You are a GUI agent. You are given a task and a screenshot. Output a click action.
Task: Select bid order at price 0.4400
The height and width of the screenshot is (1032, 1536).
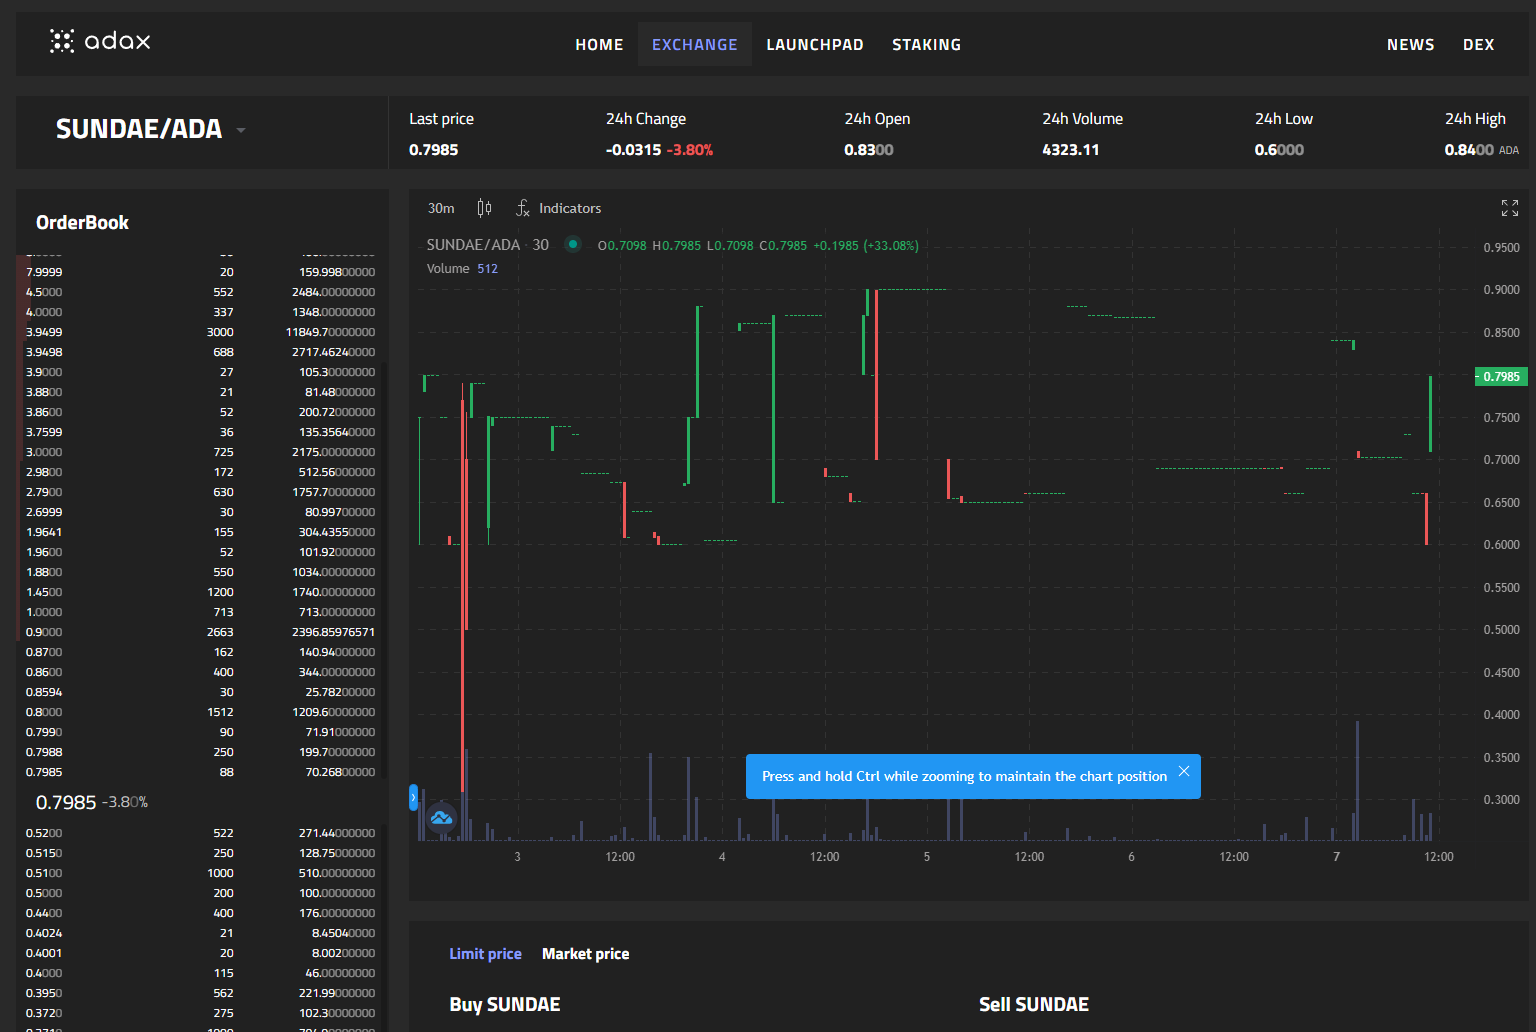(201, 913)
